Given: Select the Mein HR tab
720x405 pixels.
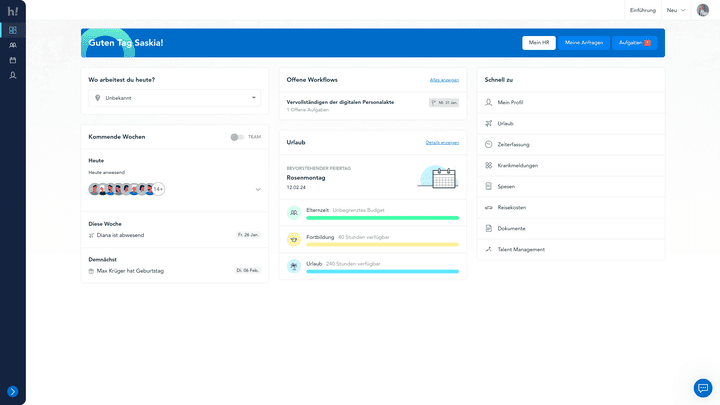Looking at the screenshot, I should (539, 43).
